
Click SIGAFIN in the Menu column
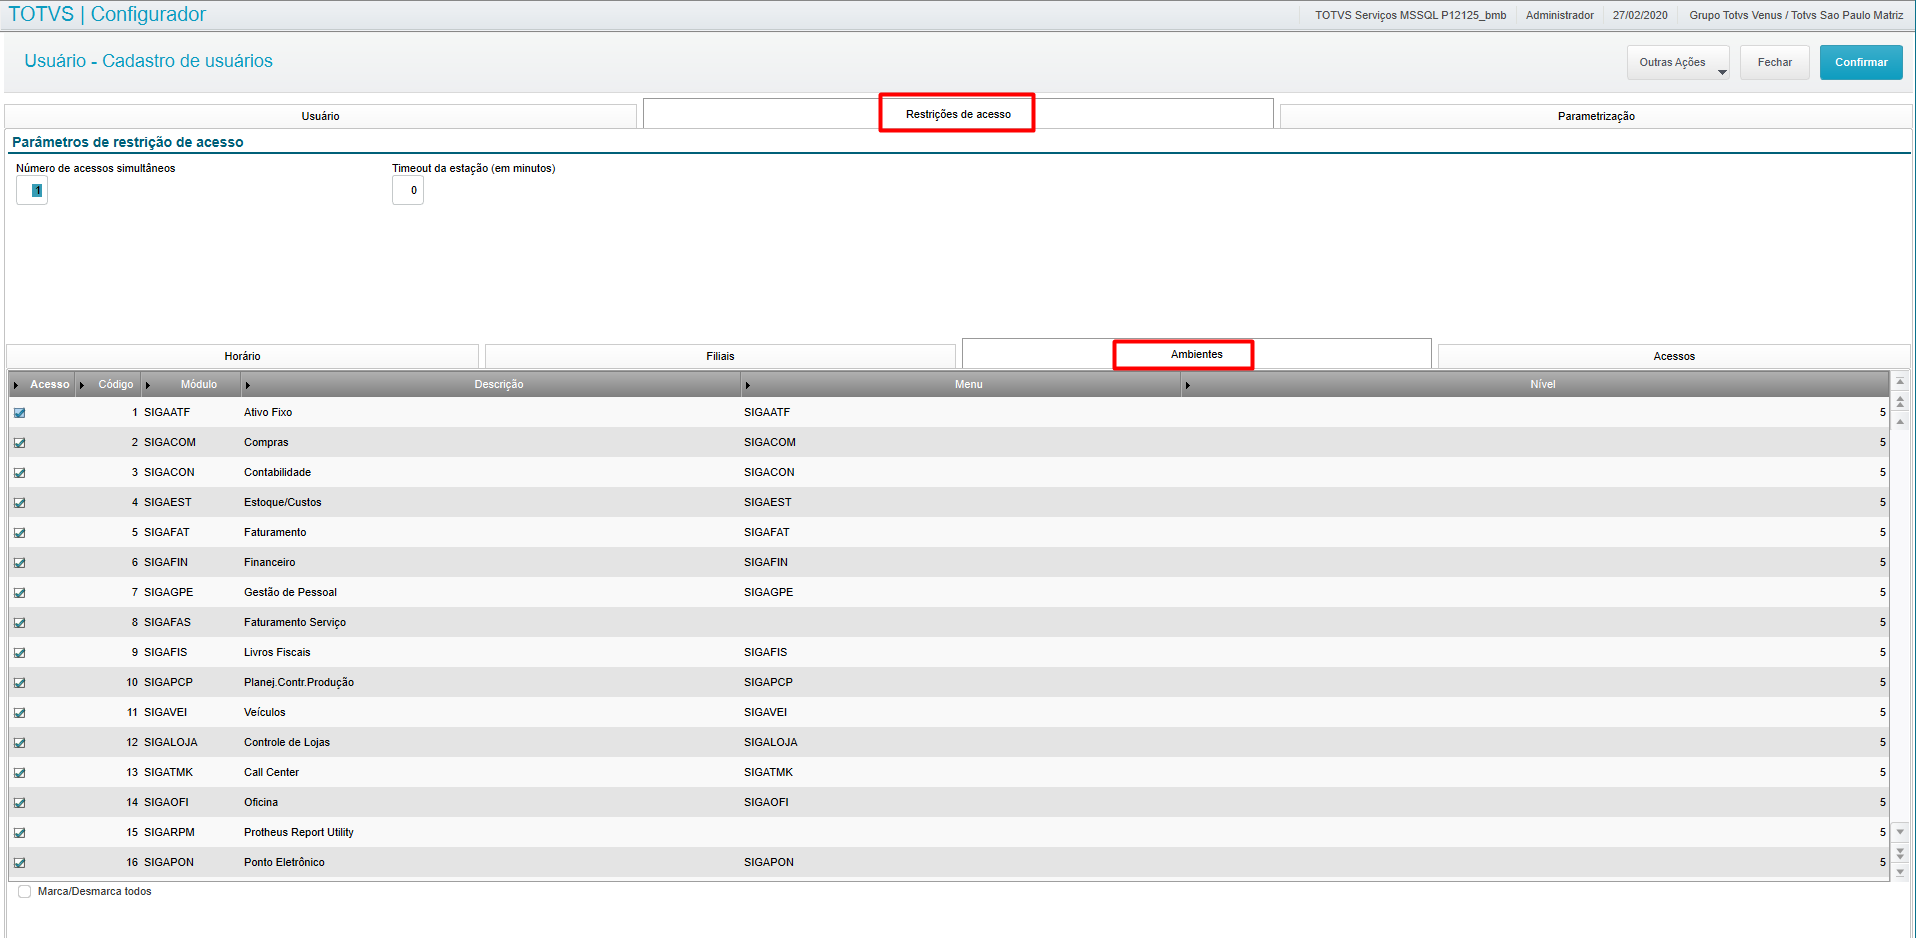tap(766, 562)
